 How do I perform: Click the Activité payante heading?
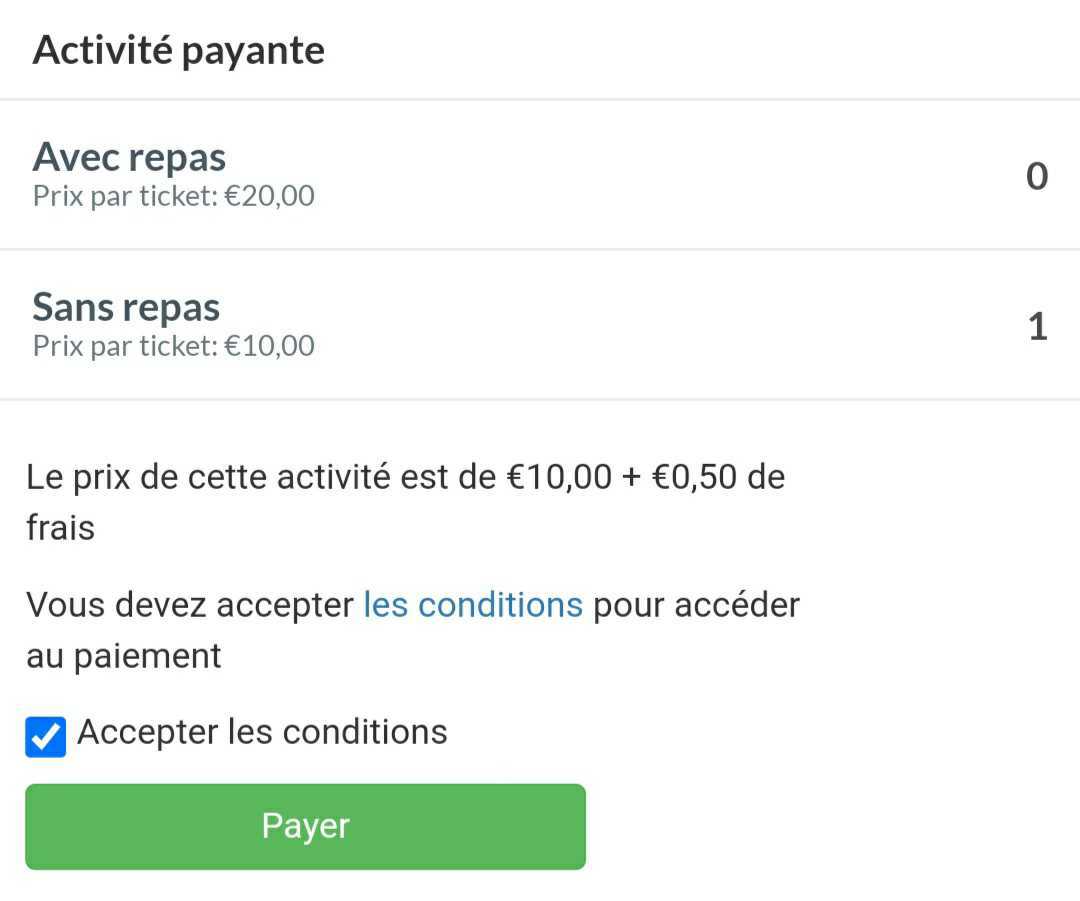click(178, 50)
